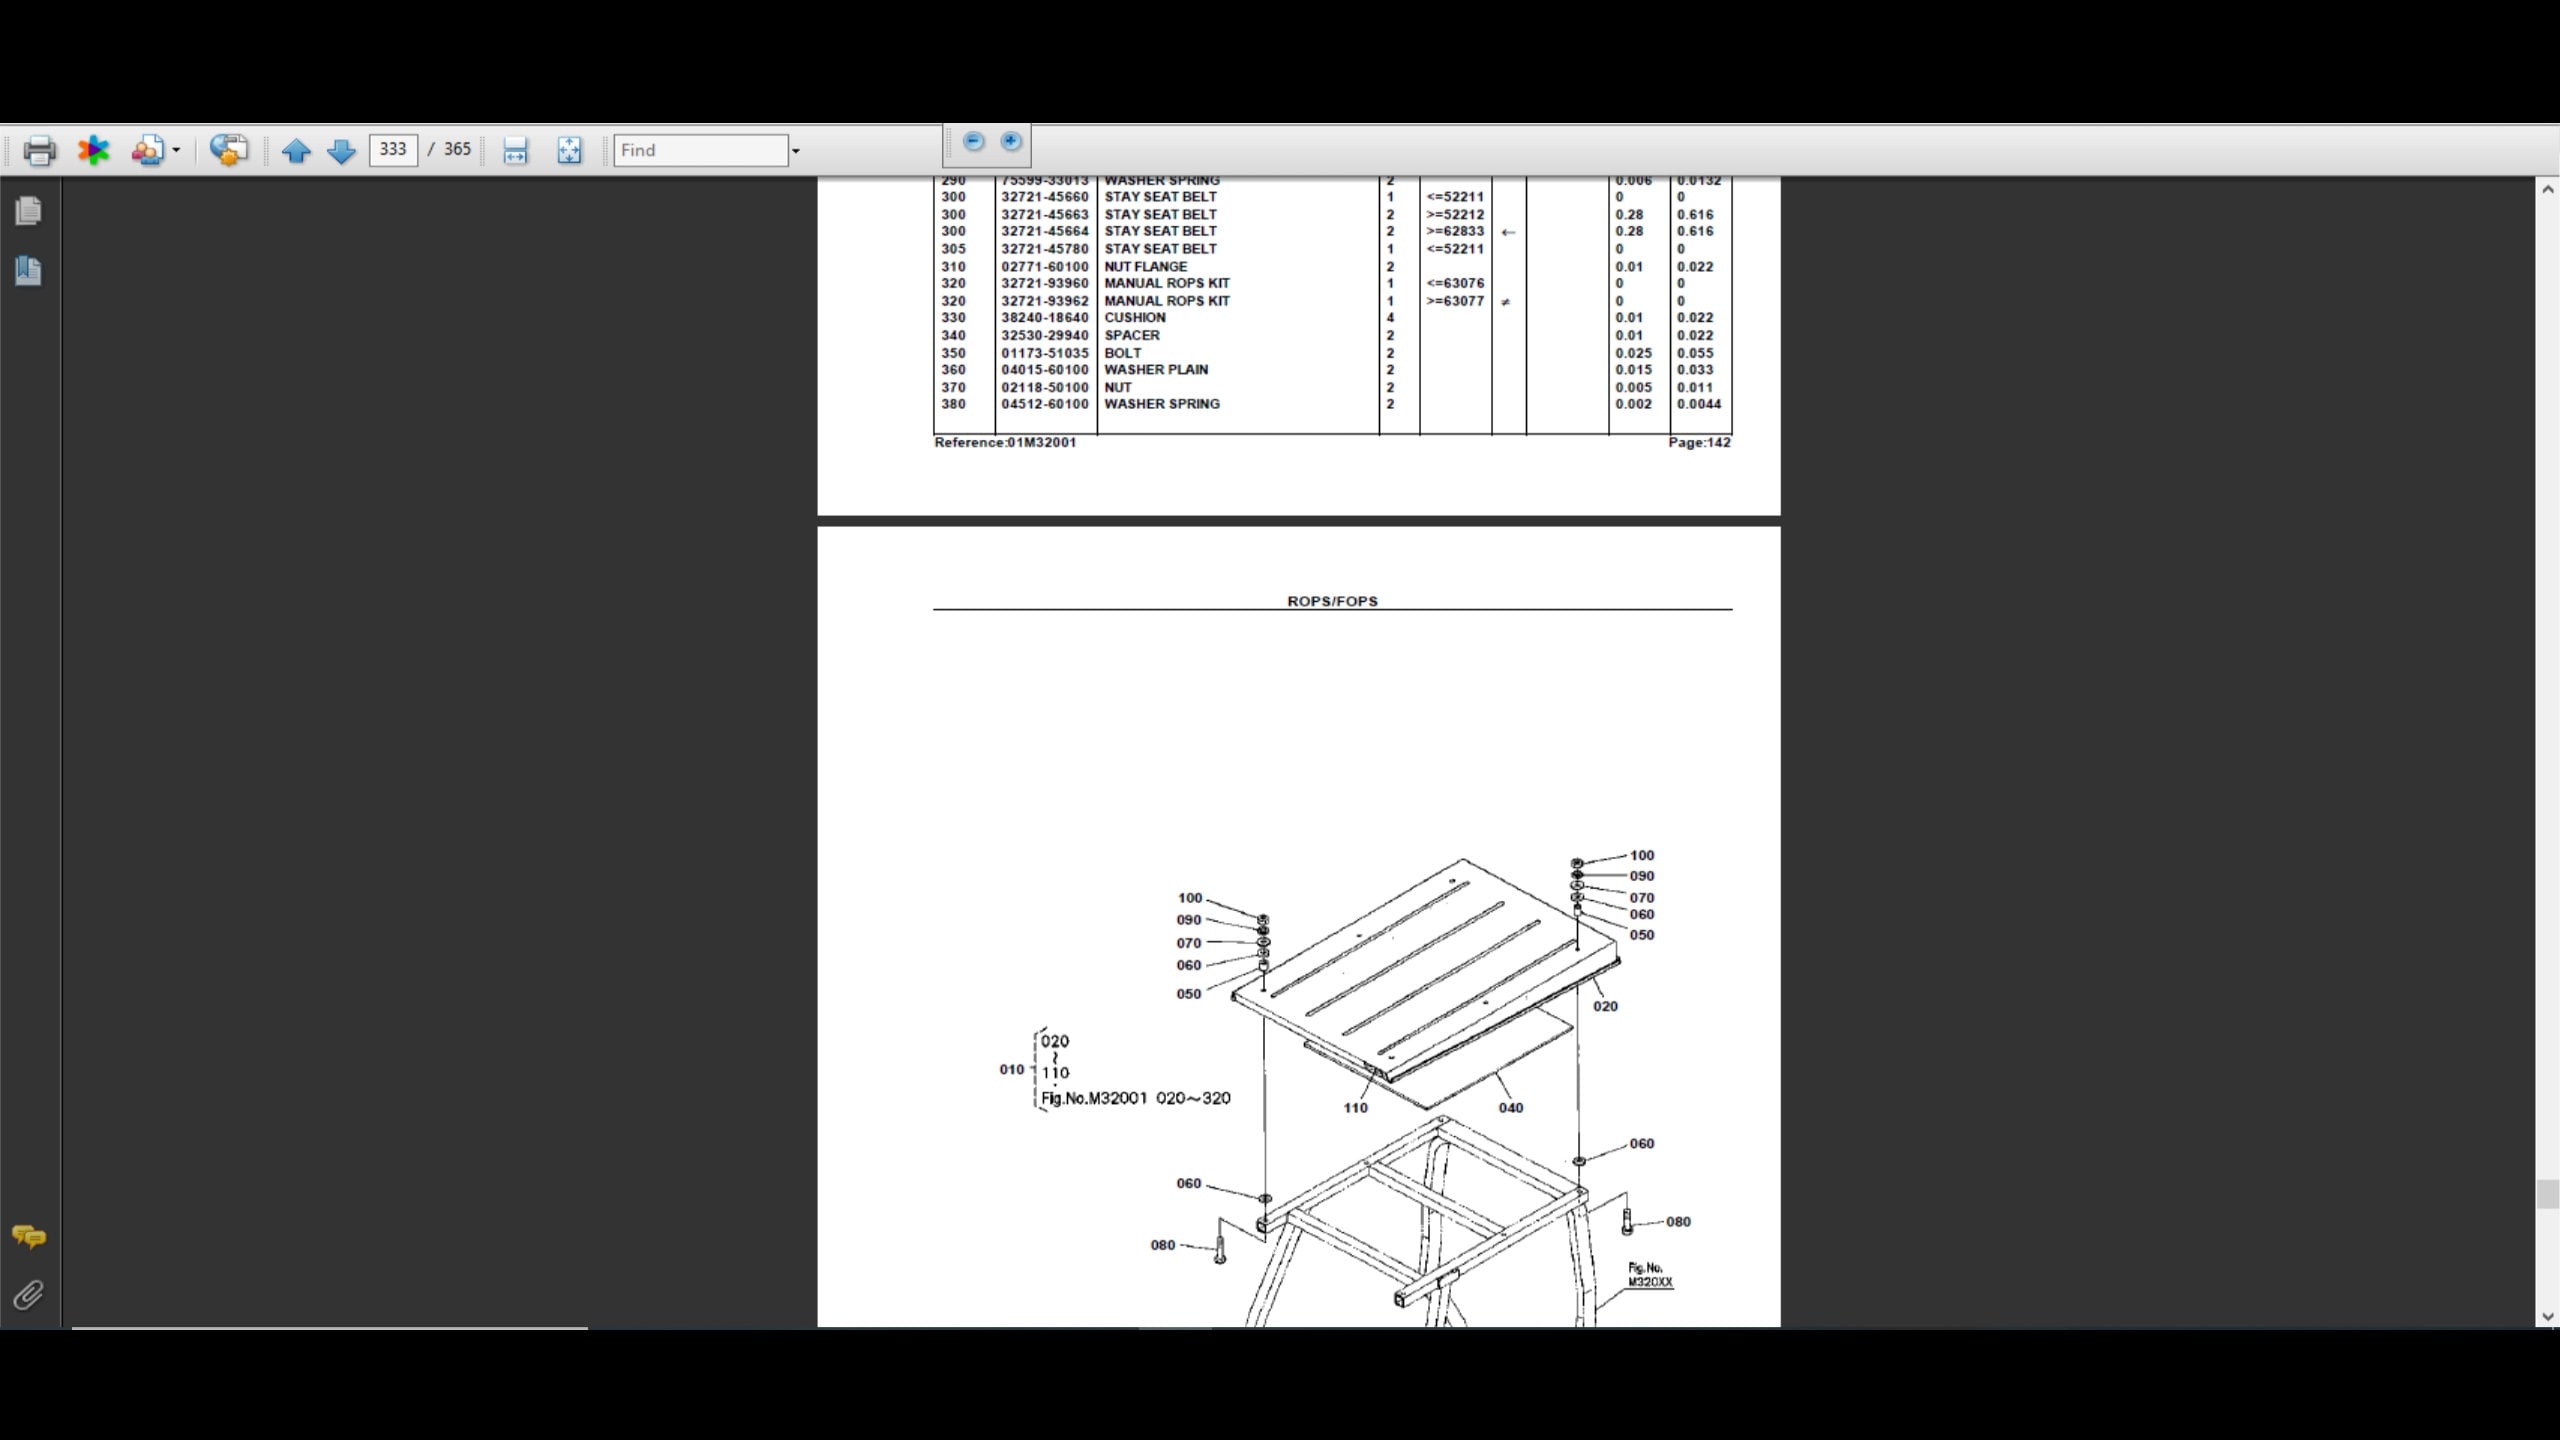
Task: Open the Bookmarks sidebar panel
Action: coord(28,270)
